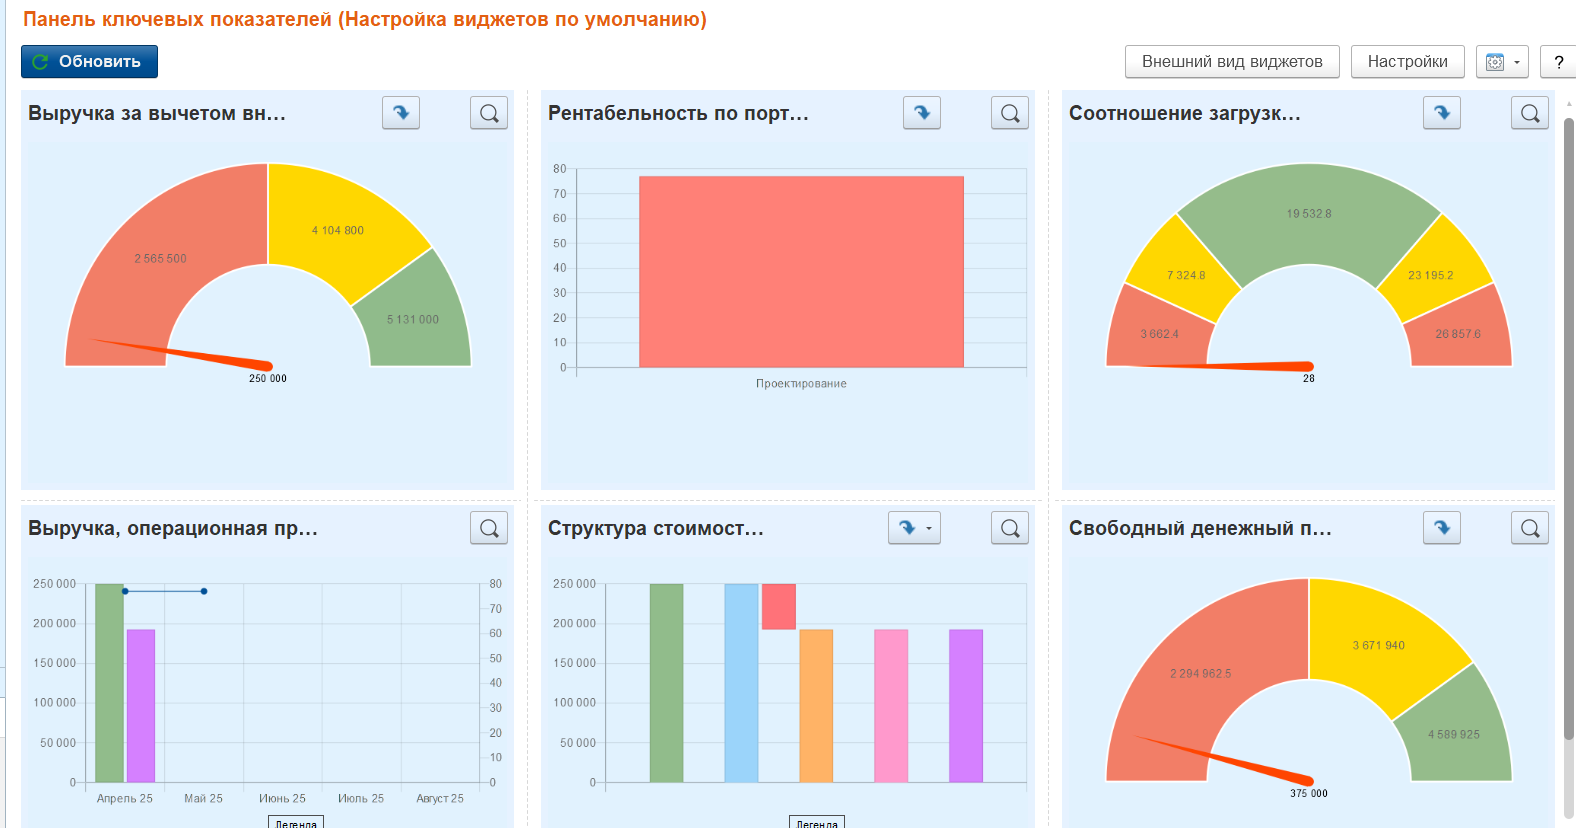Click the green 19 532.8 gauge segment

point(1309,213)
